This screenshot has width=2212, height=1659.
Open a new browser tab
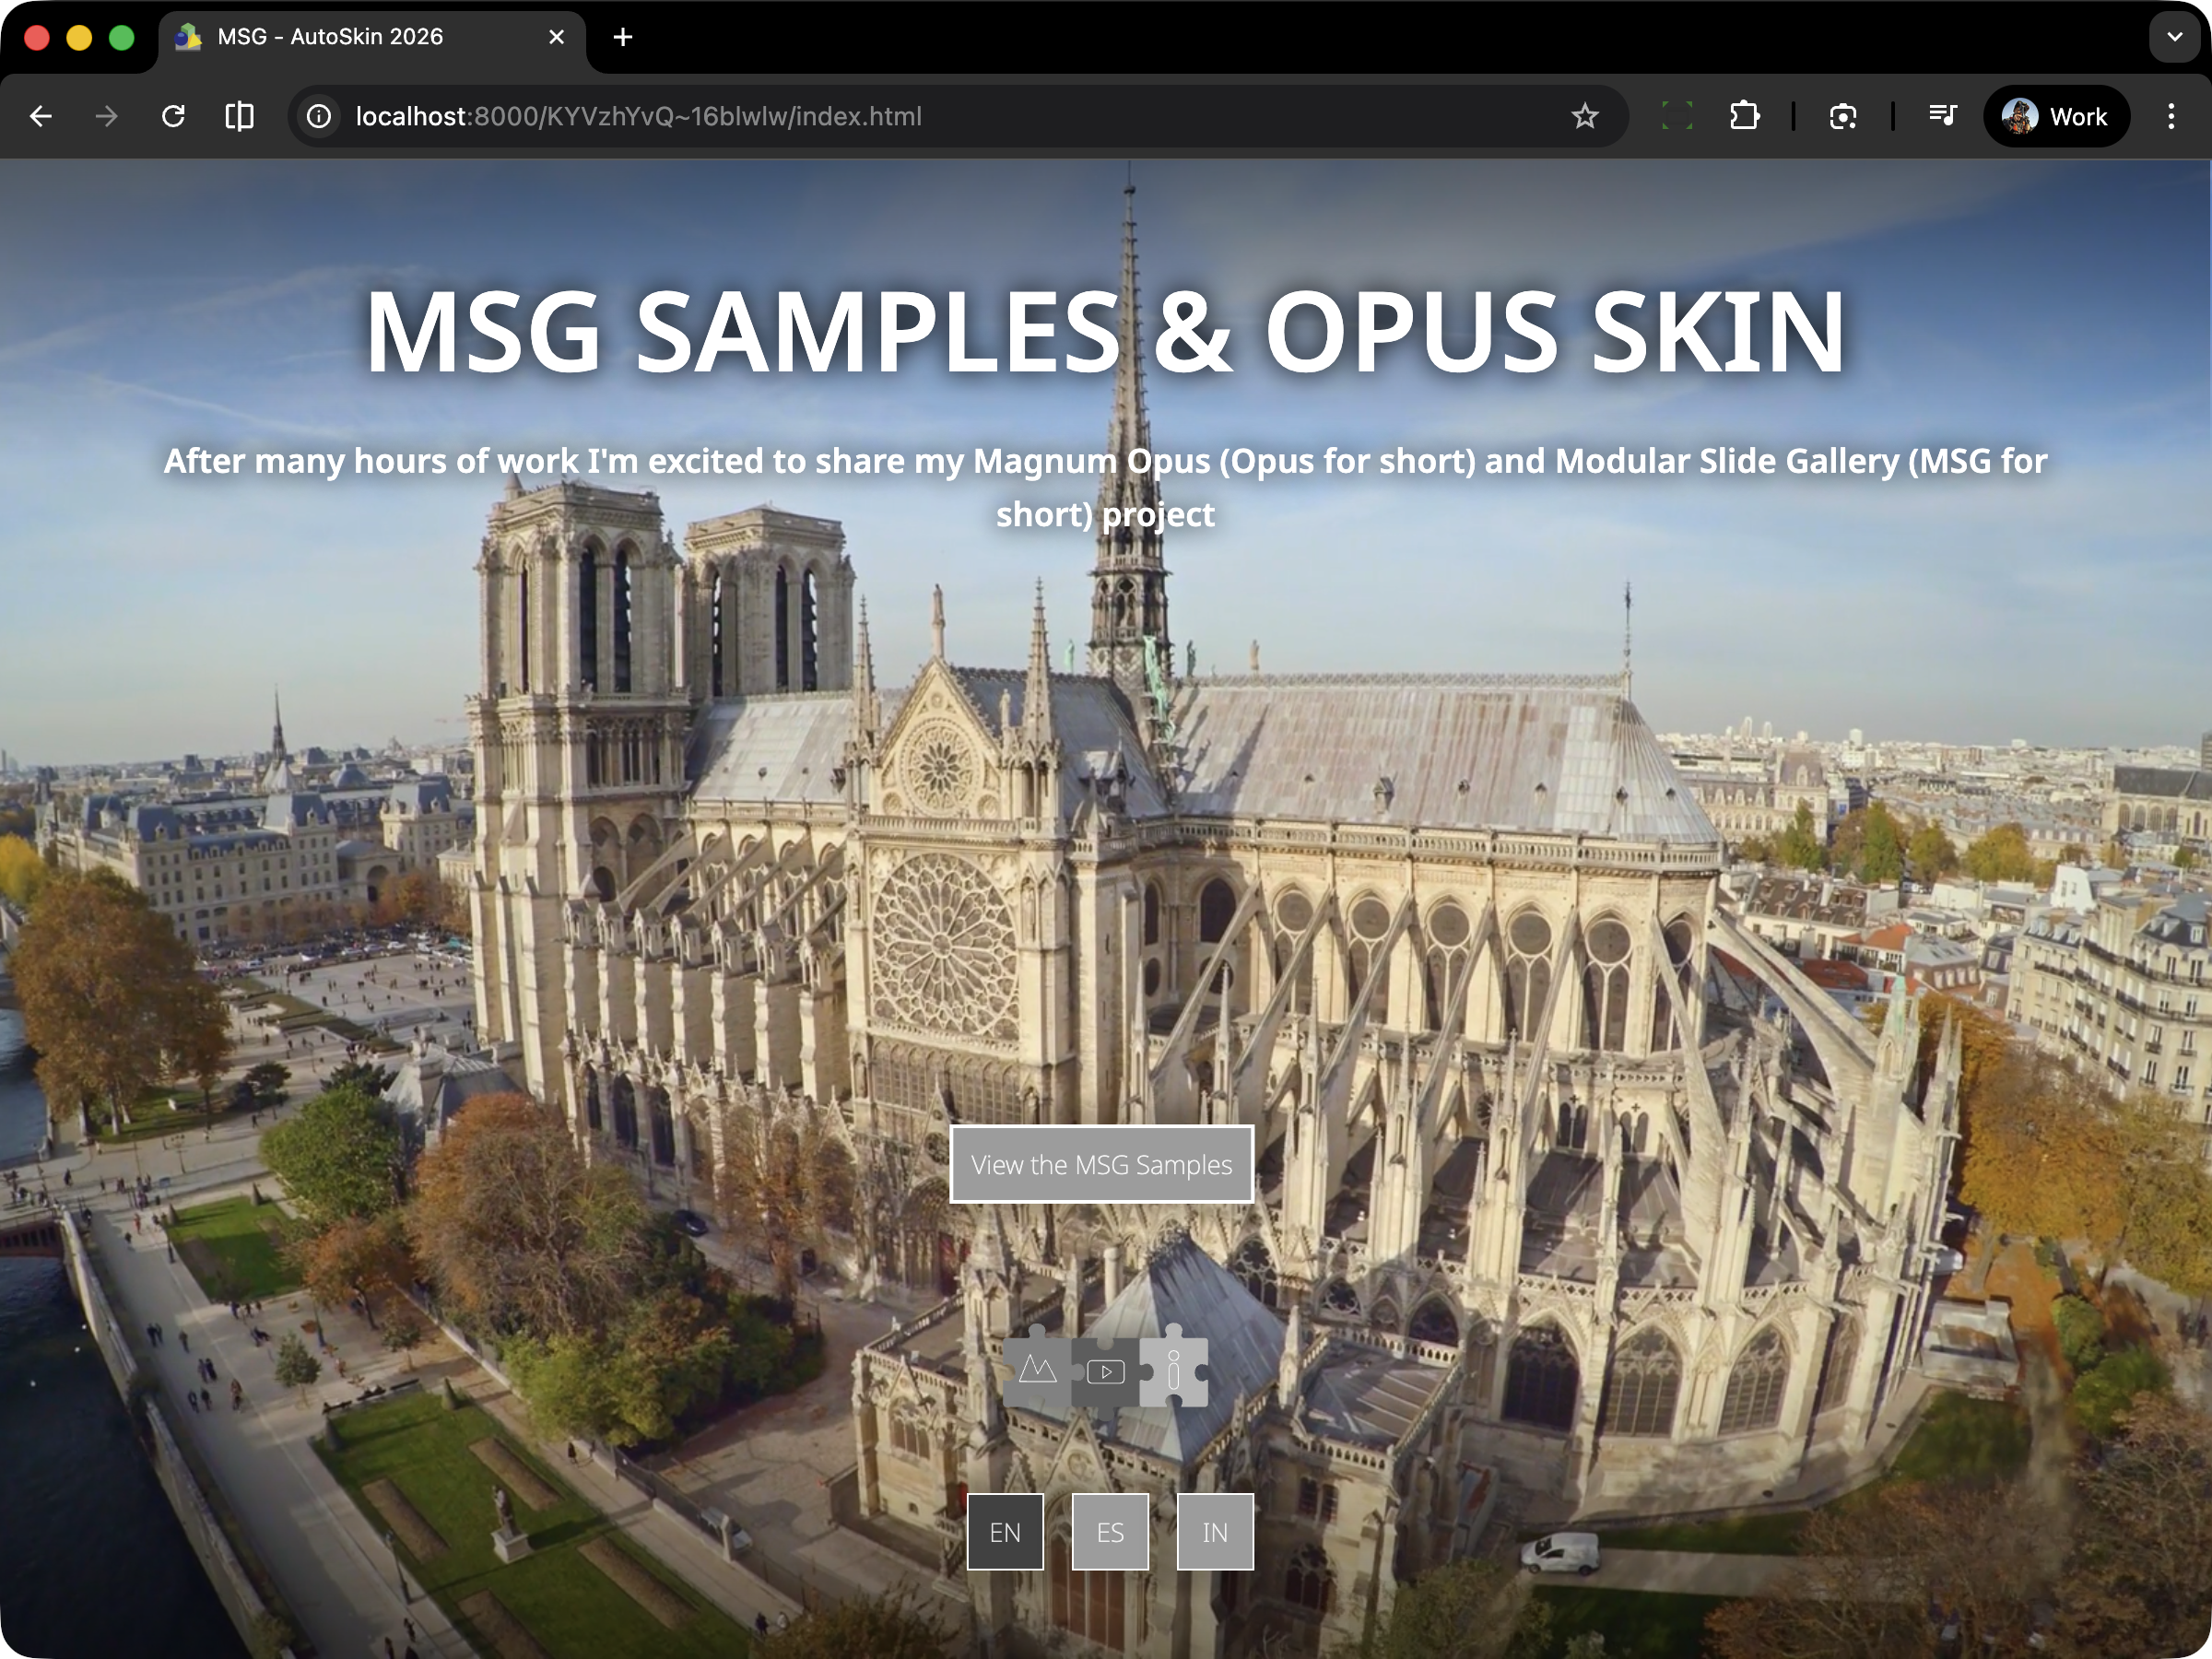[x=622, y=37]
